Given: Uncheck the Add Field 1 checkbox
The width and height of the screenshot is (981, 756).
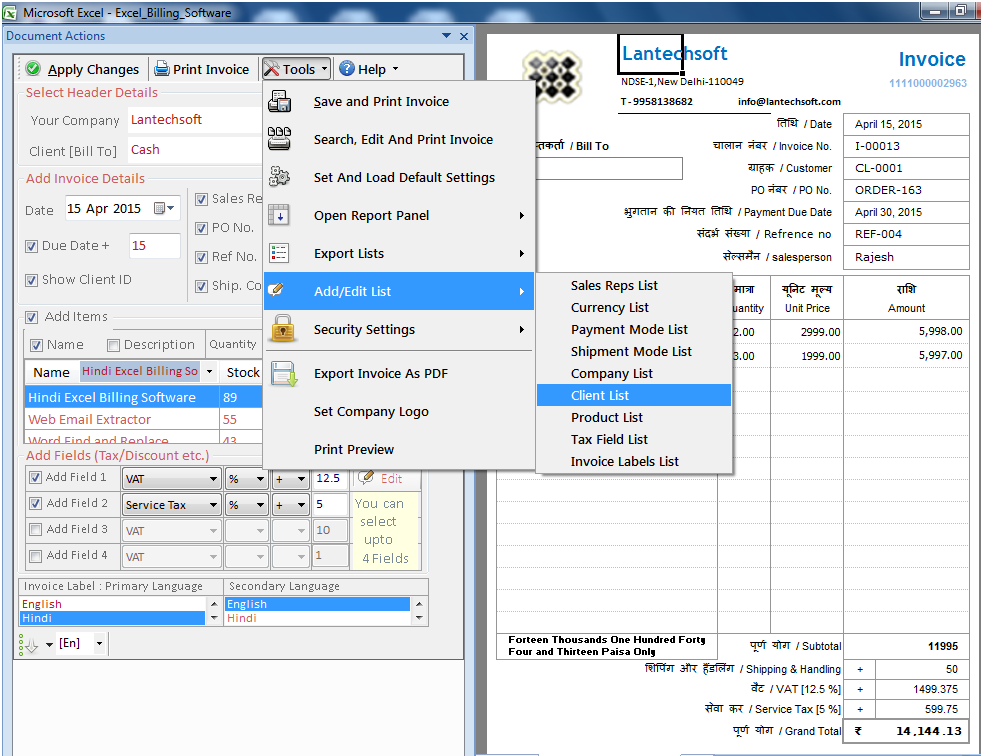Looking at the screenshot, I should click(x=36, y=478).
